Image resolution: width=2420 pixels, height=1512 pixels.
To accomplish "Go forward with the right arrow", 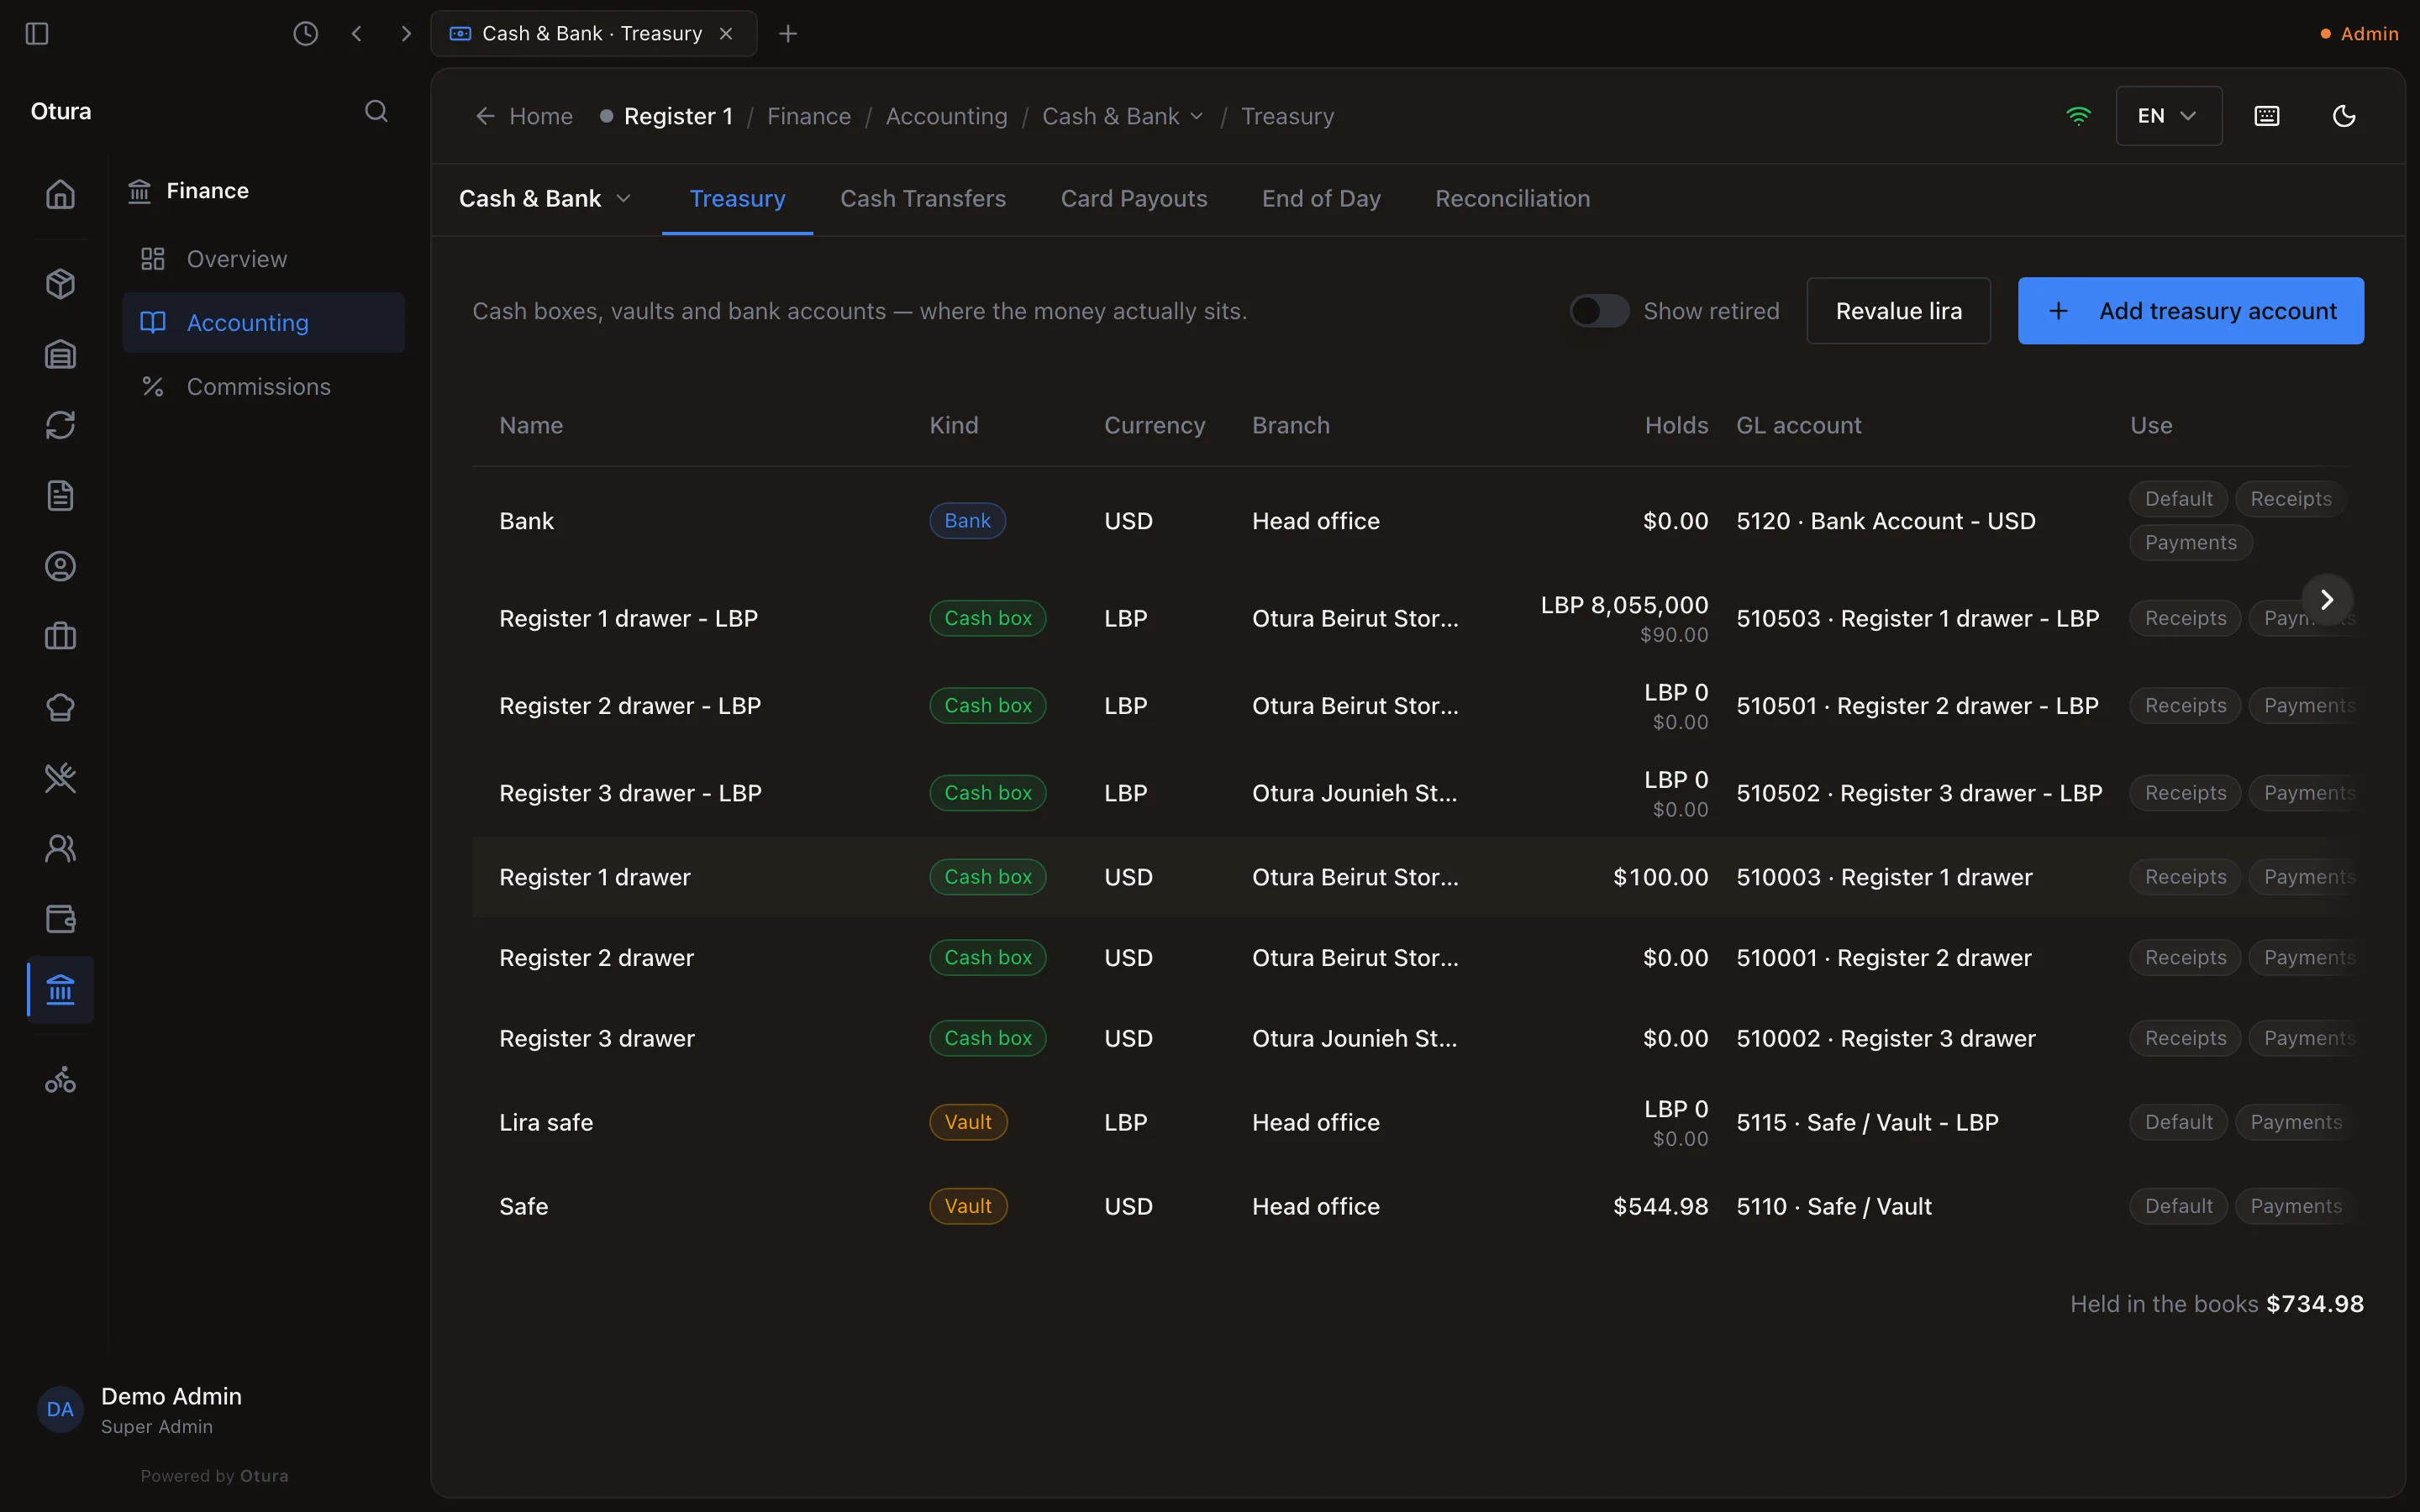I will (x=405, y=33).
